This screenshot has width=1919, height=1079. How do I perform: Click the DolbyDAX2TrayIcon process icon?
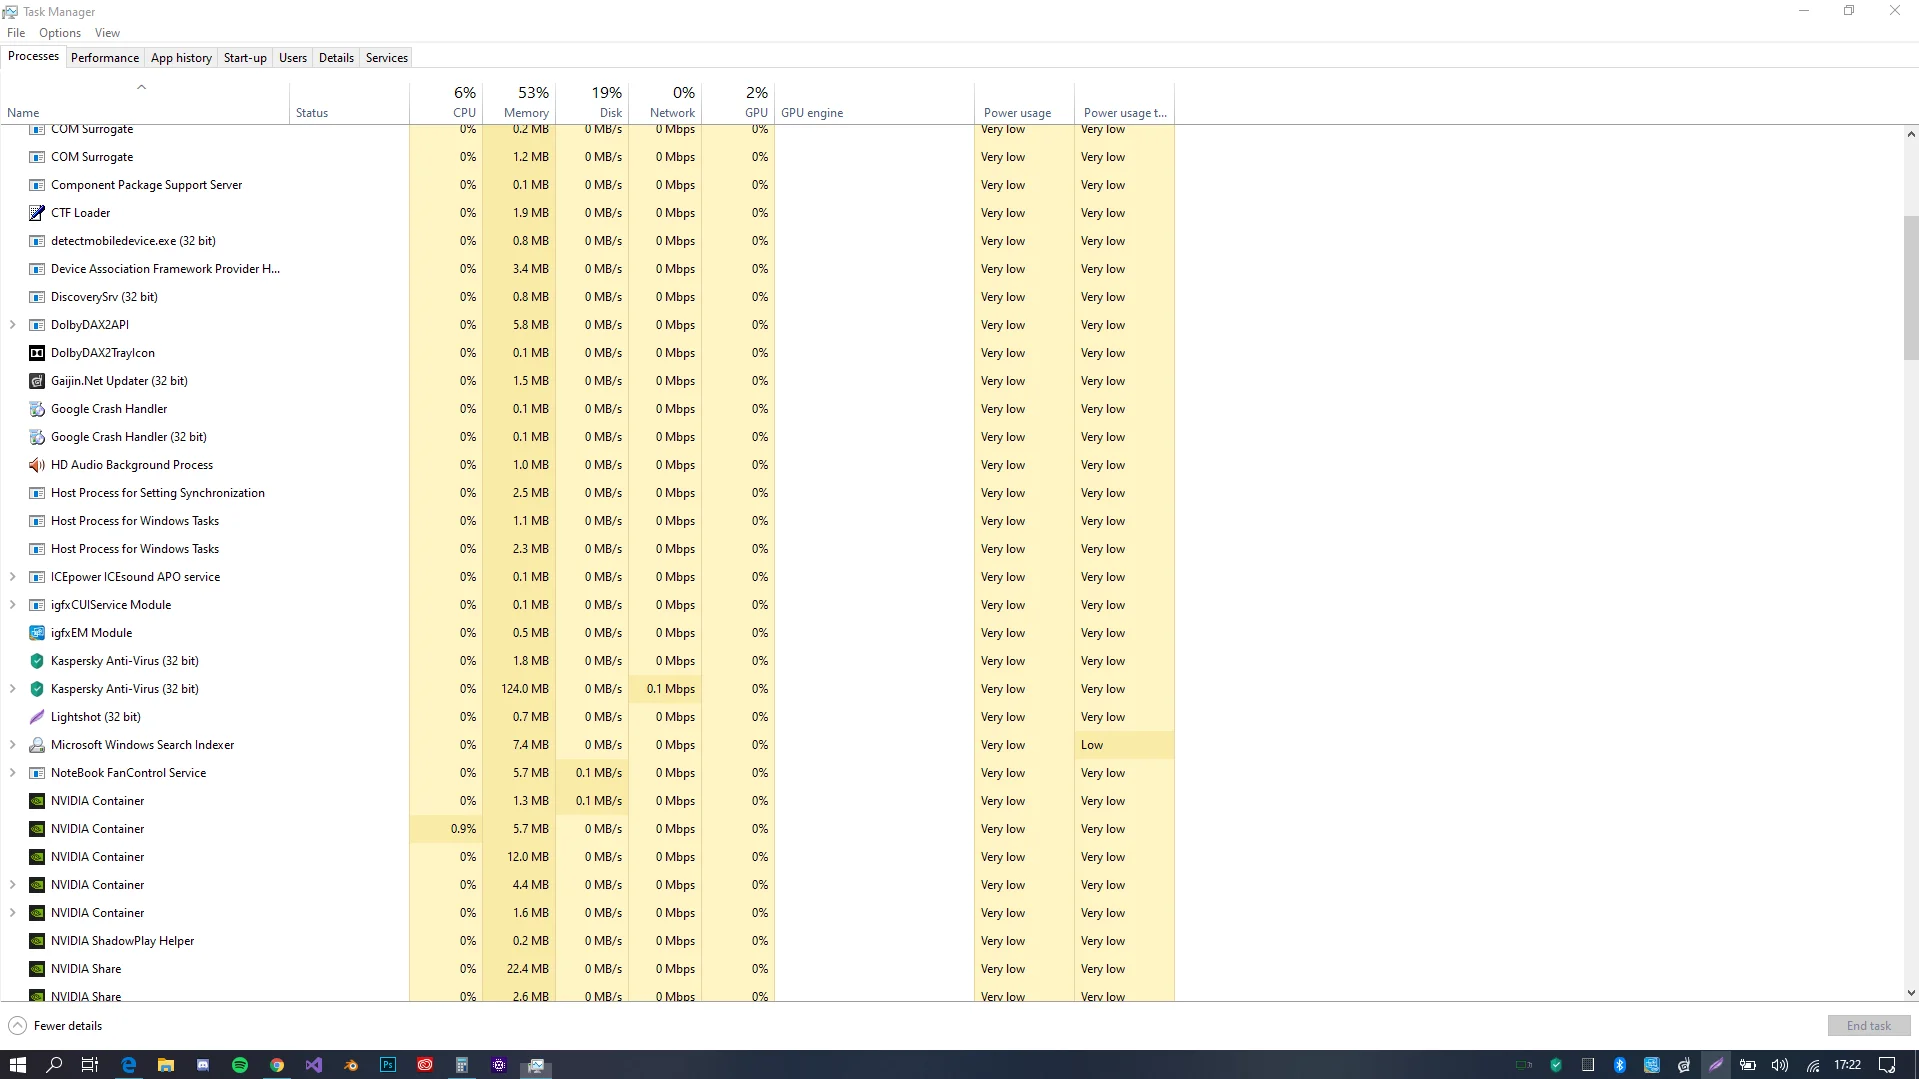point(37,353)
